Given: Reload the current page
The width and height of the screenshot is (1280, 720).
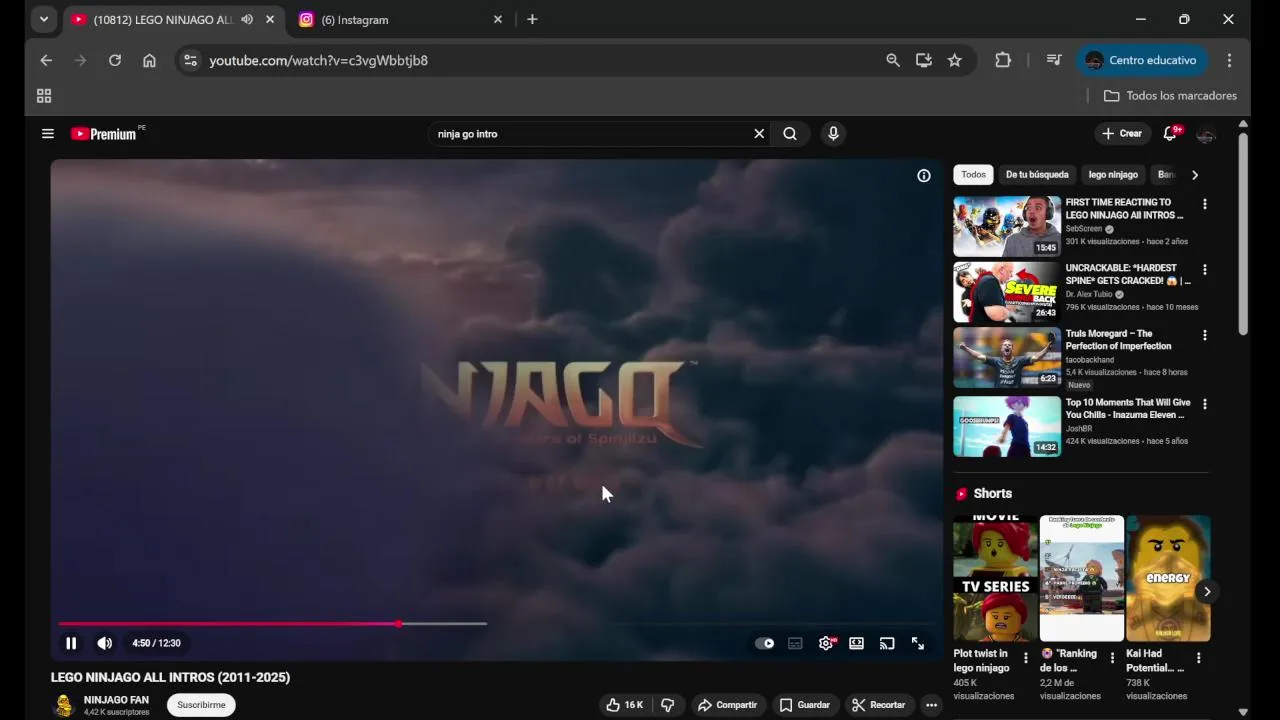Looking at the screenshot, I should point(115,60).
